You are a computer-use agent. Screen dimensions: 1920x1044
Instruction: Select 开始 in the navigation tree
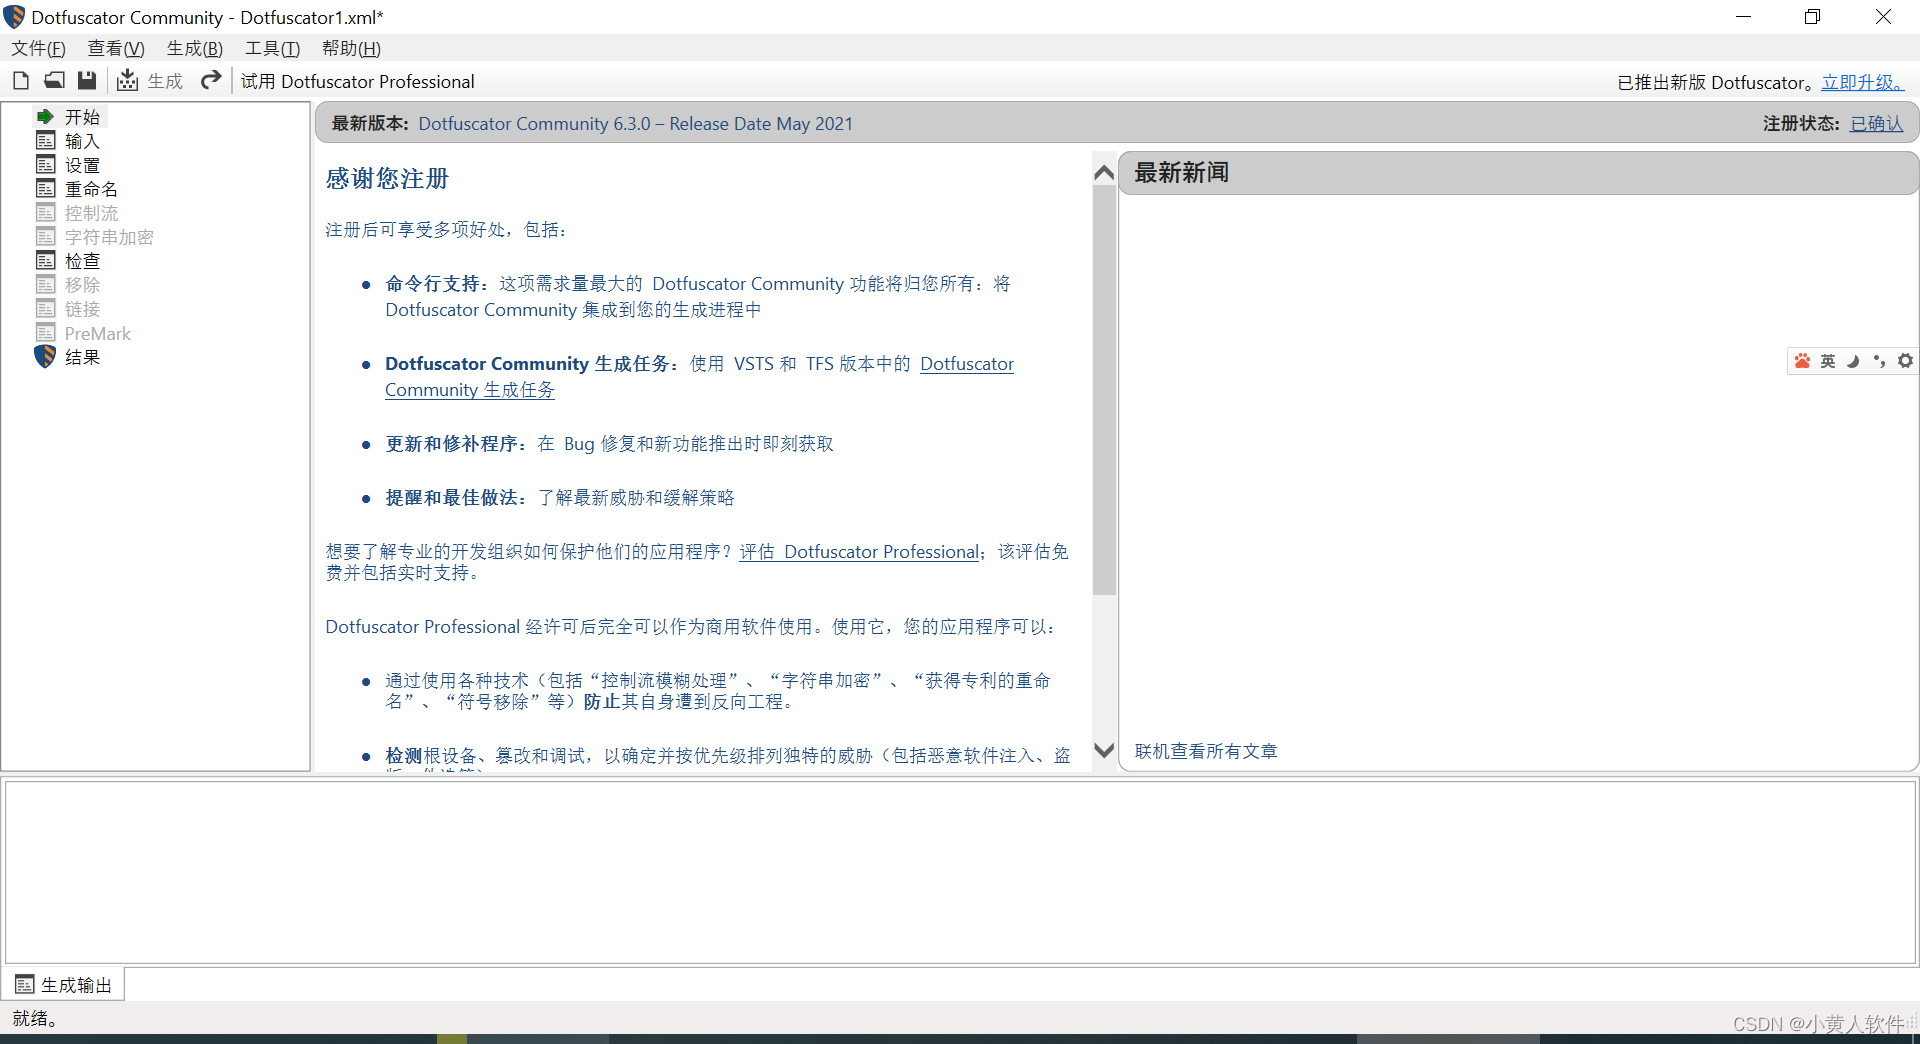(82, 117)
